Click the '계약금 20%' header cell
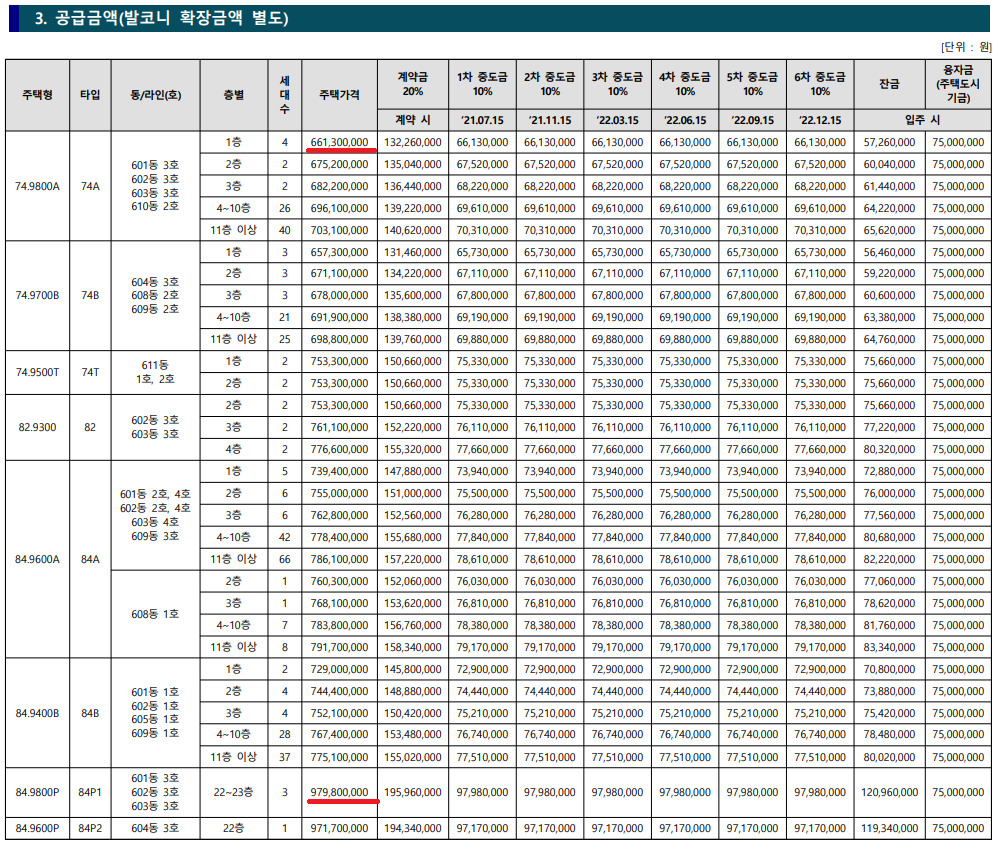 click(x=412, y=84)
